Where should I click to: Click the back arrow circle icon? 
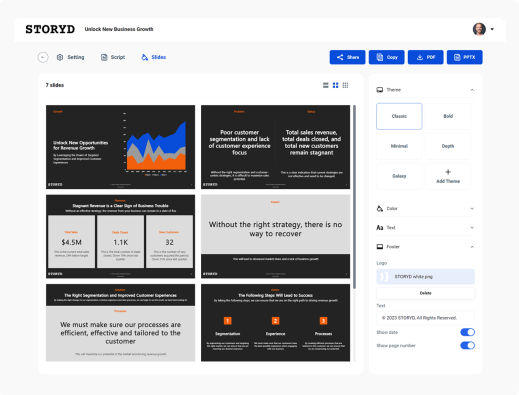click(x=43, y=57)
